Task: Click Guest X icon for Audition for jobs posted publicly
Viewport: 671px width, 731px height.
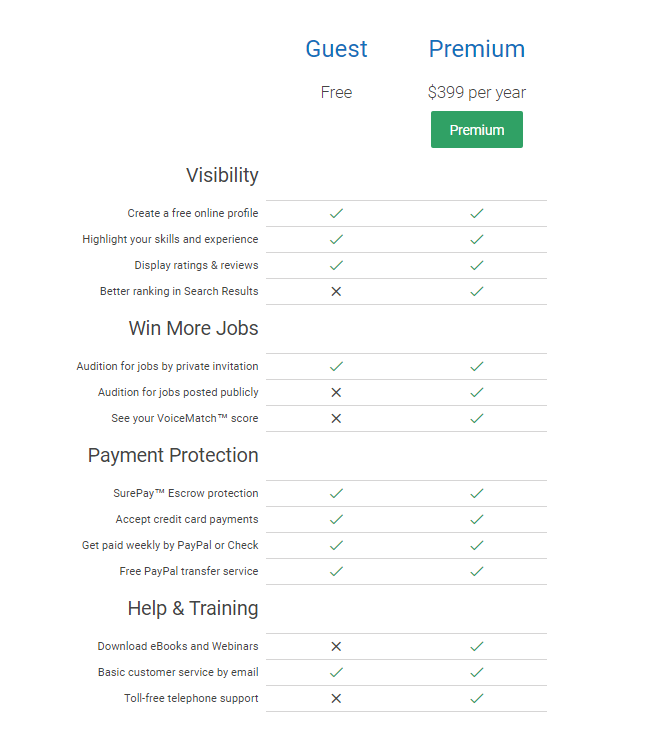Action: click(336, 393)
